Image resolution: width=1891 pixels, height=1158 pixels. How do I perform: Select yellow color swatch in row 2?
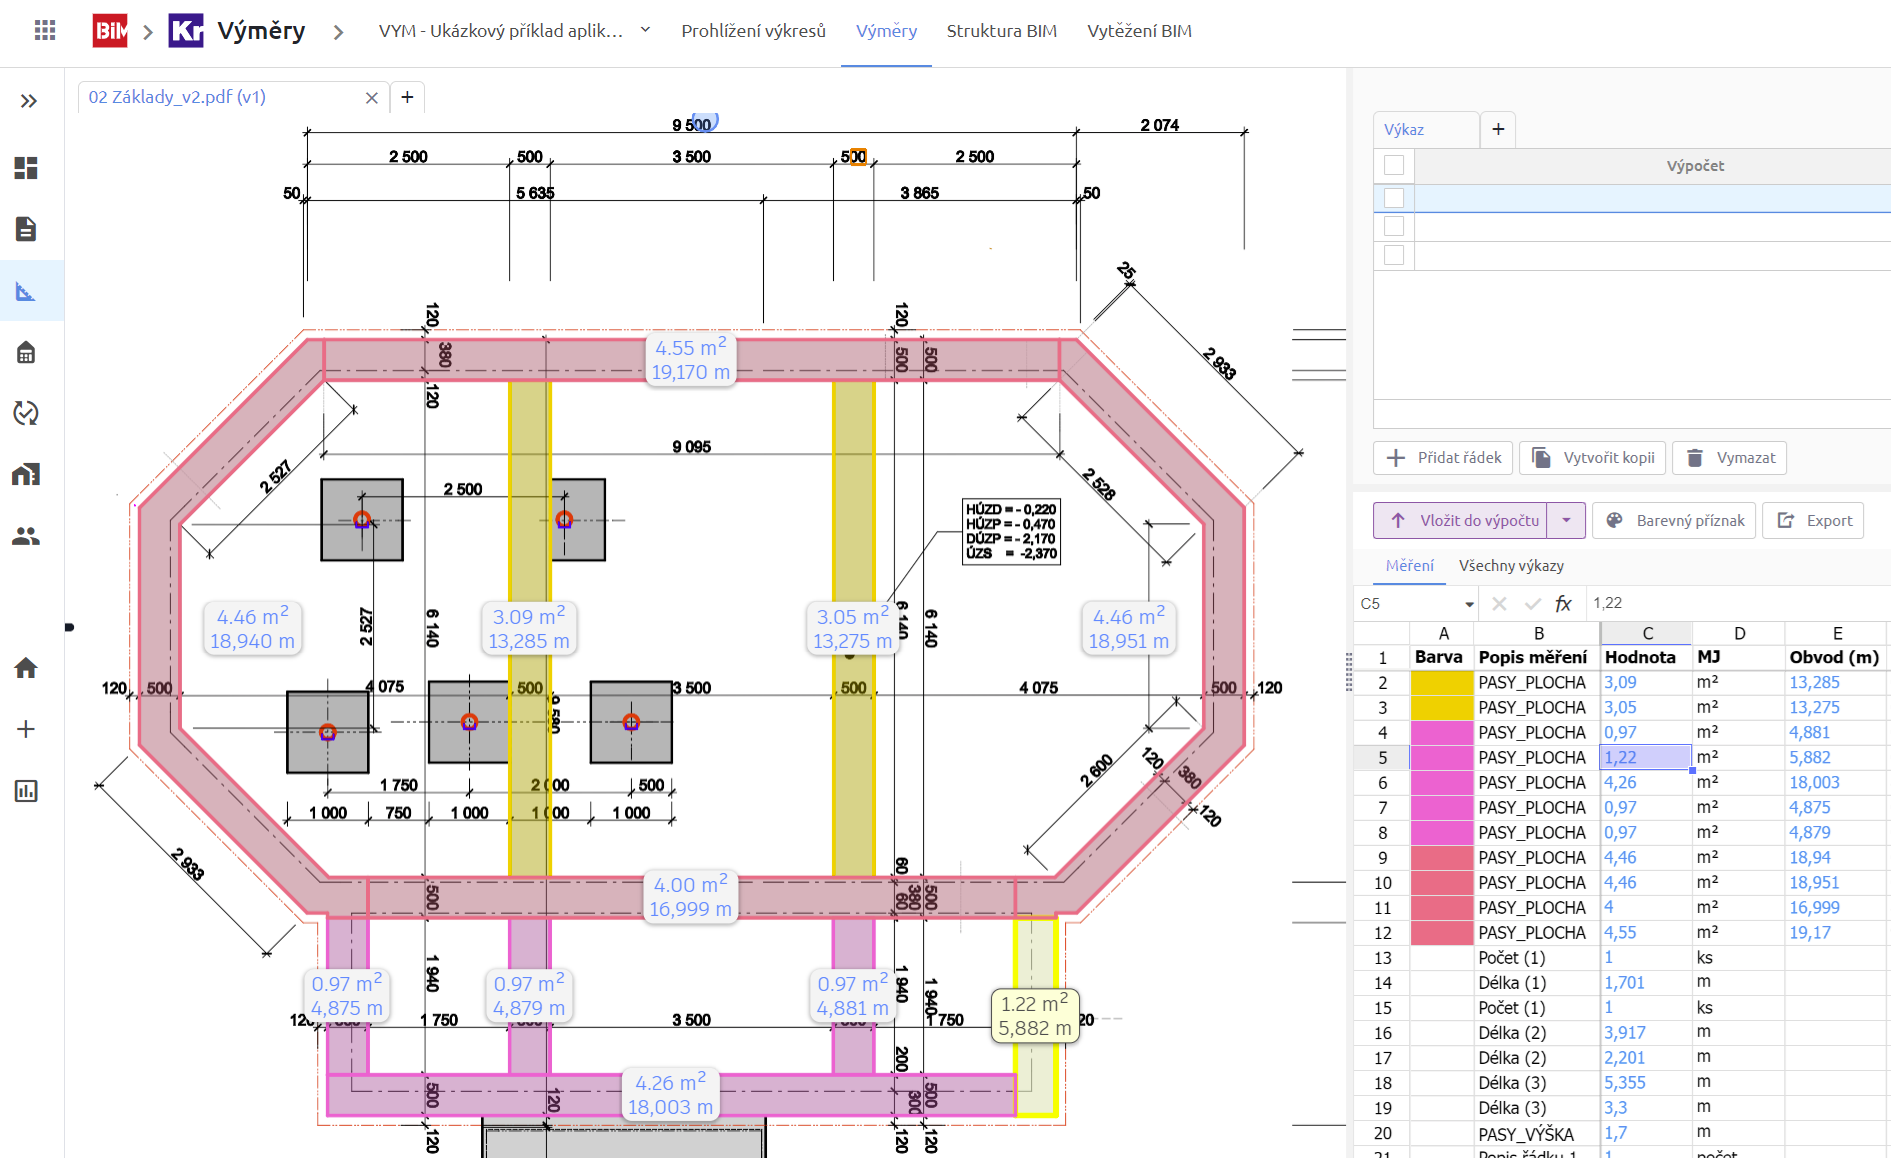point(1441,683)
